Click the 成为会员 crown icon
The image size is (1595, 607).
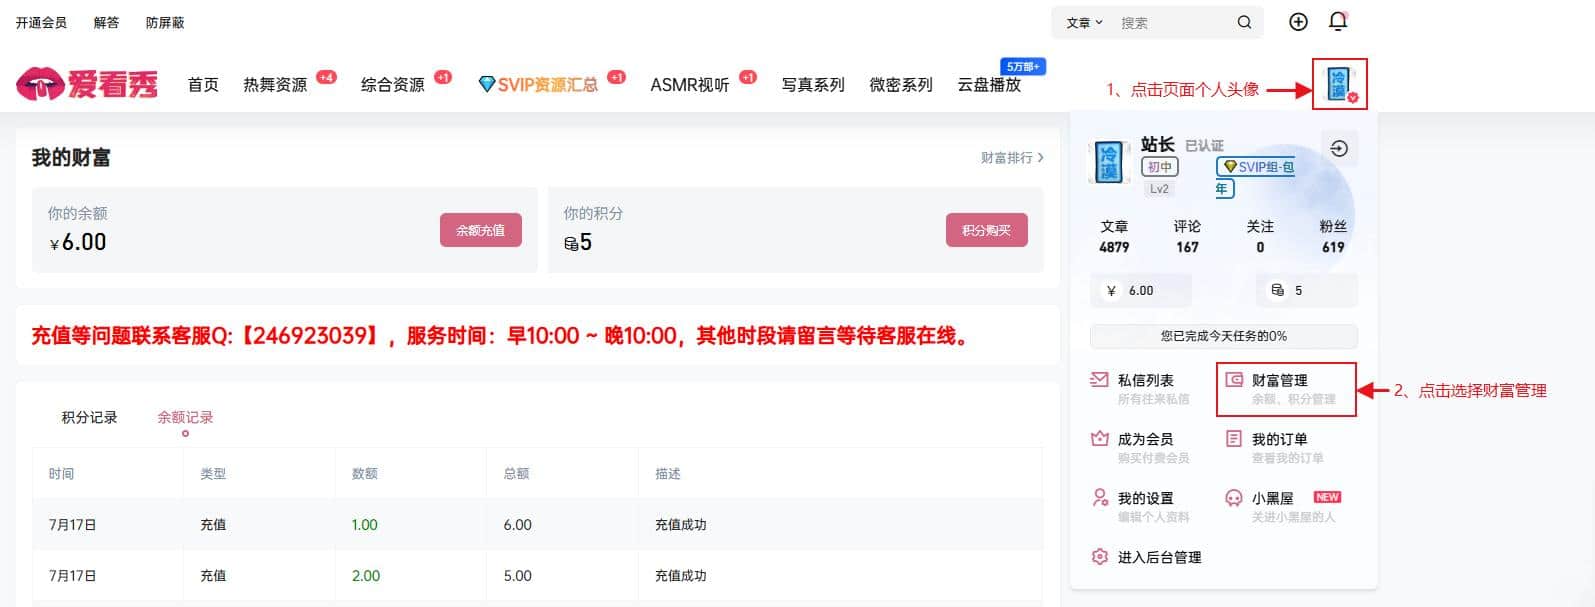click(x=1099, y=439)
